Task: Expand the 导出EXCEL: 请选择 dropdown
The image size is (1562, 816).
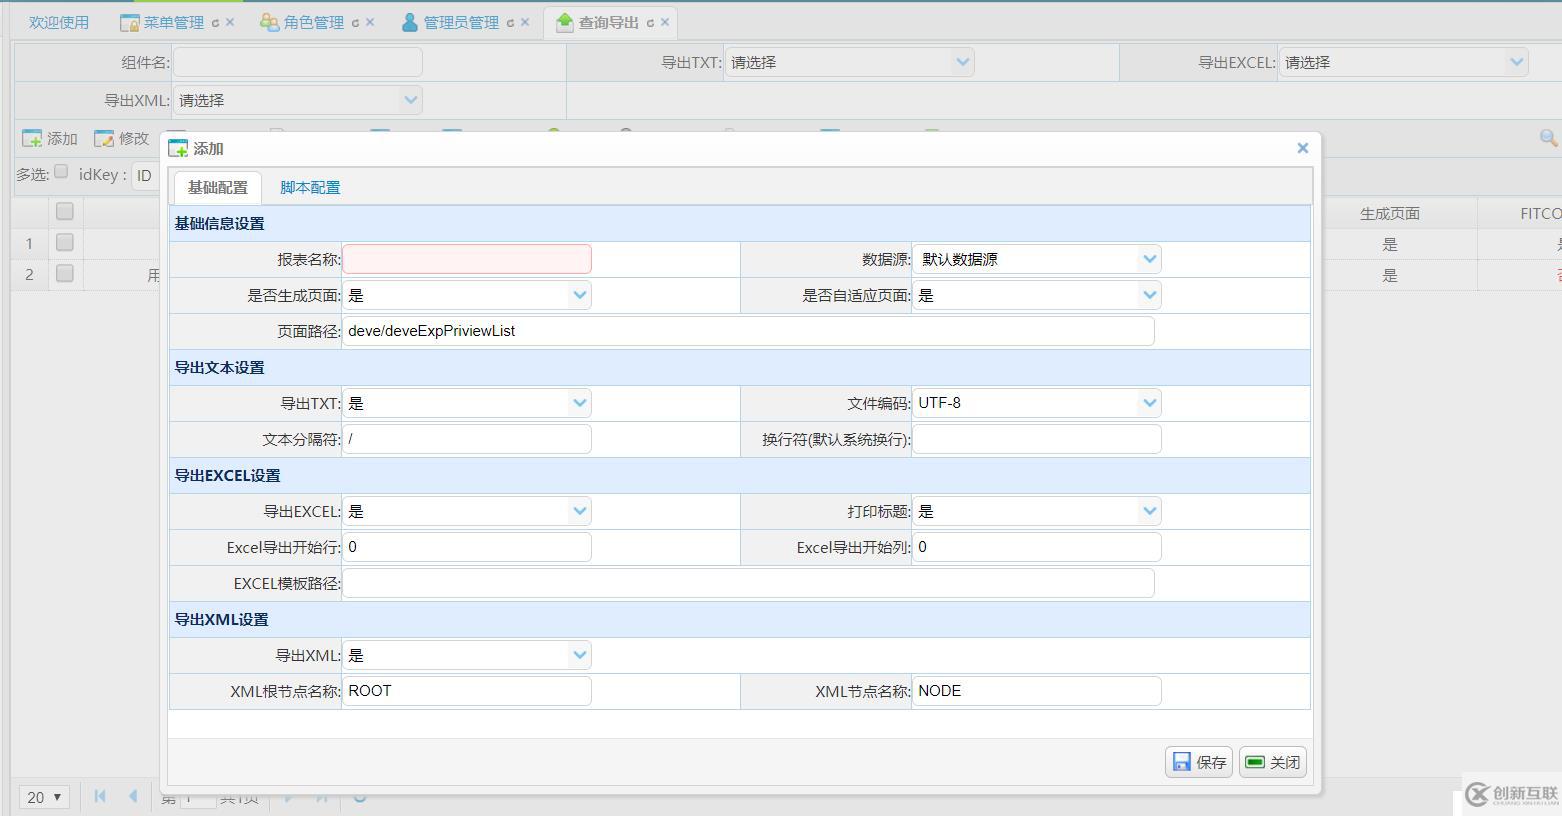Action: 1516,61
